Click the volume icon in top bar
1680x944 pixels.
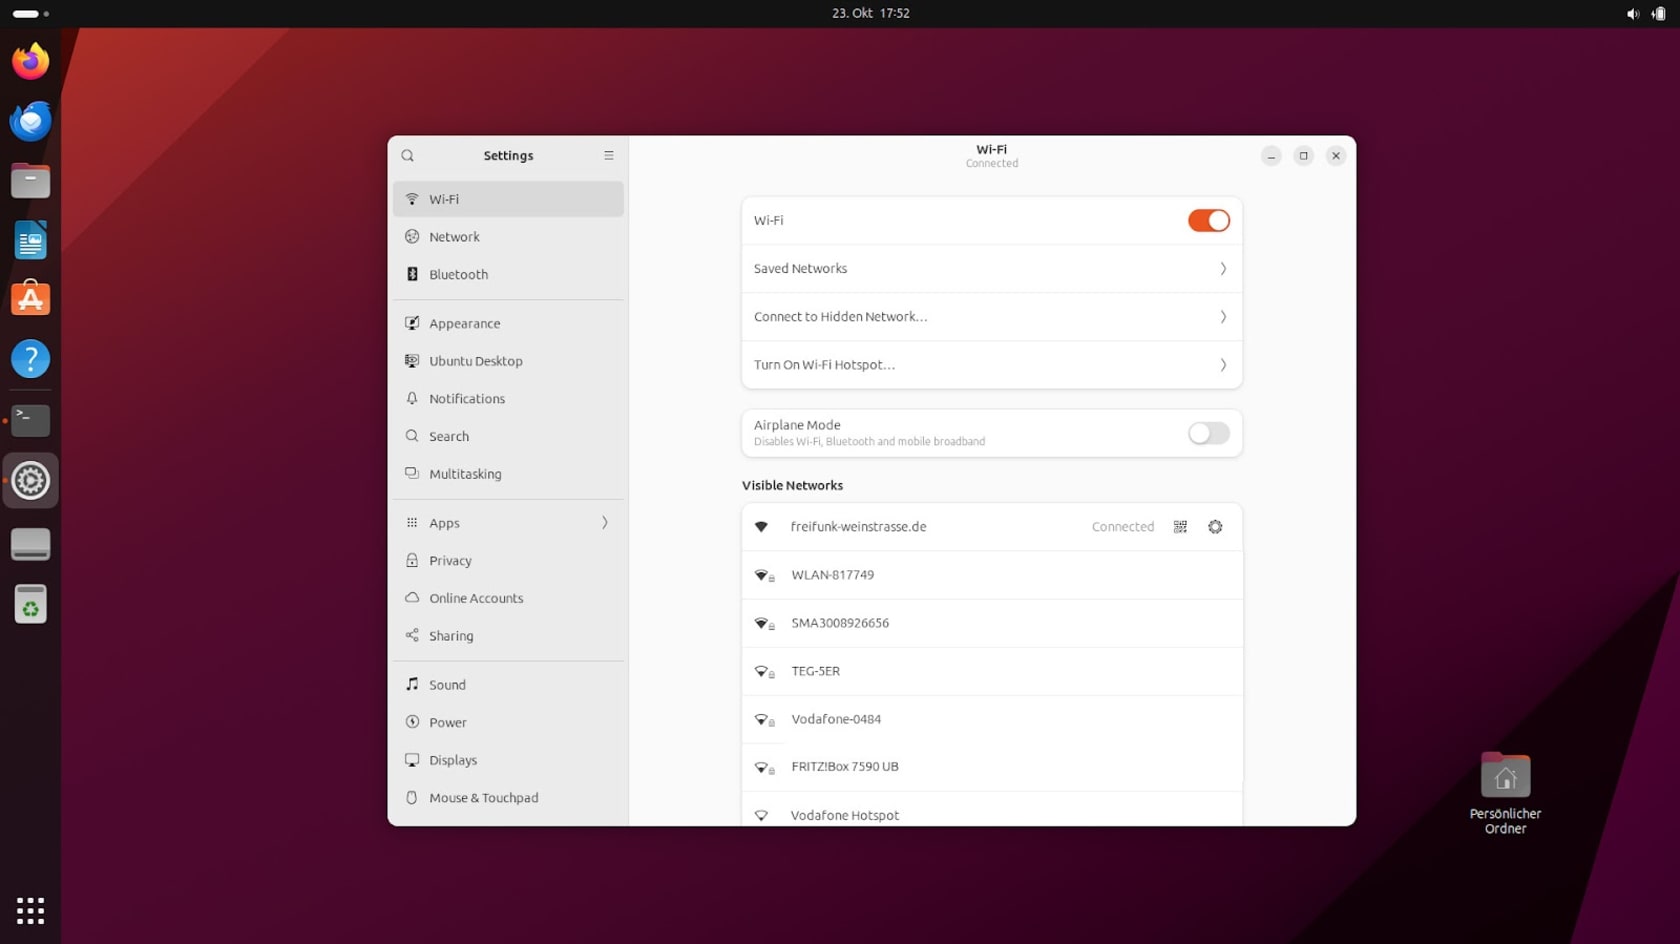(1632, 14)
